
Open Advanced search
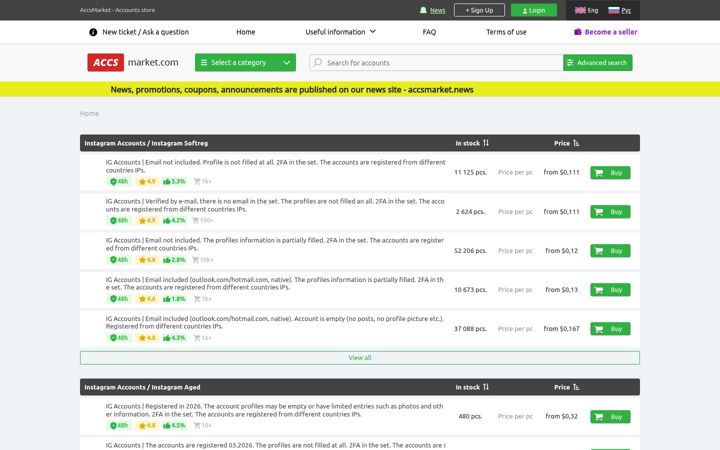pyautogui.click(x=597, y=62)
